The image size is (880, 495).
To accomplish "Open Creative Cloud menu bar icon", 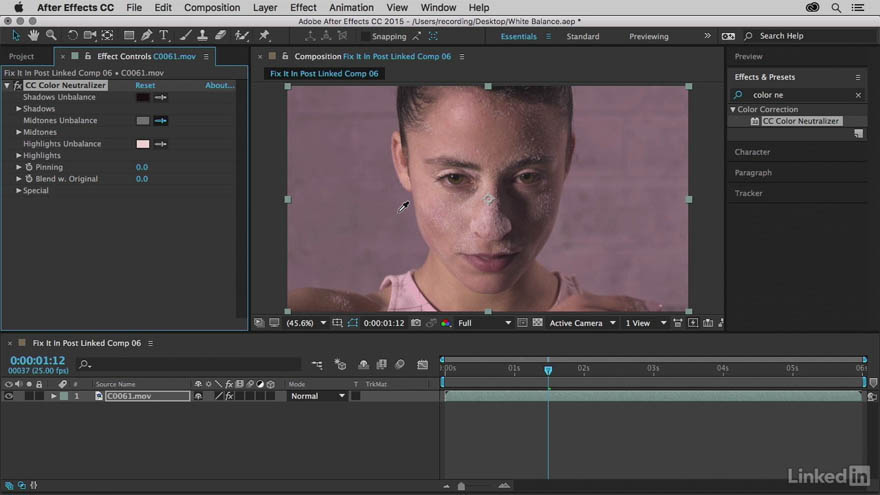I will [x=812, y=8].
